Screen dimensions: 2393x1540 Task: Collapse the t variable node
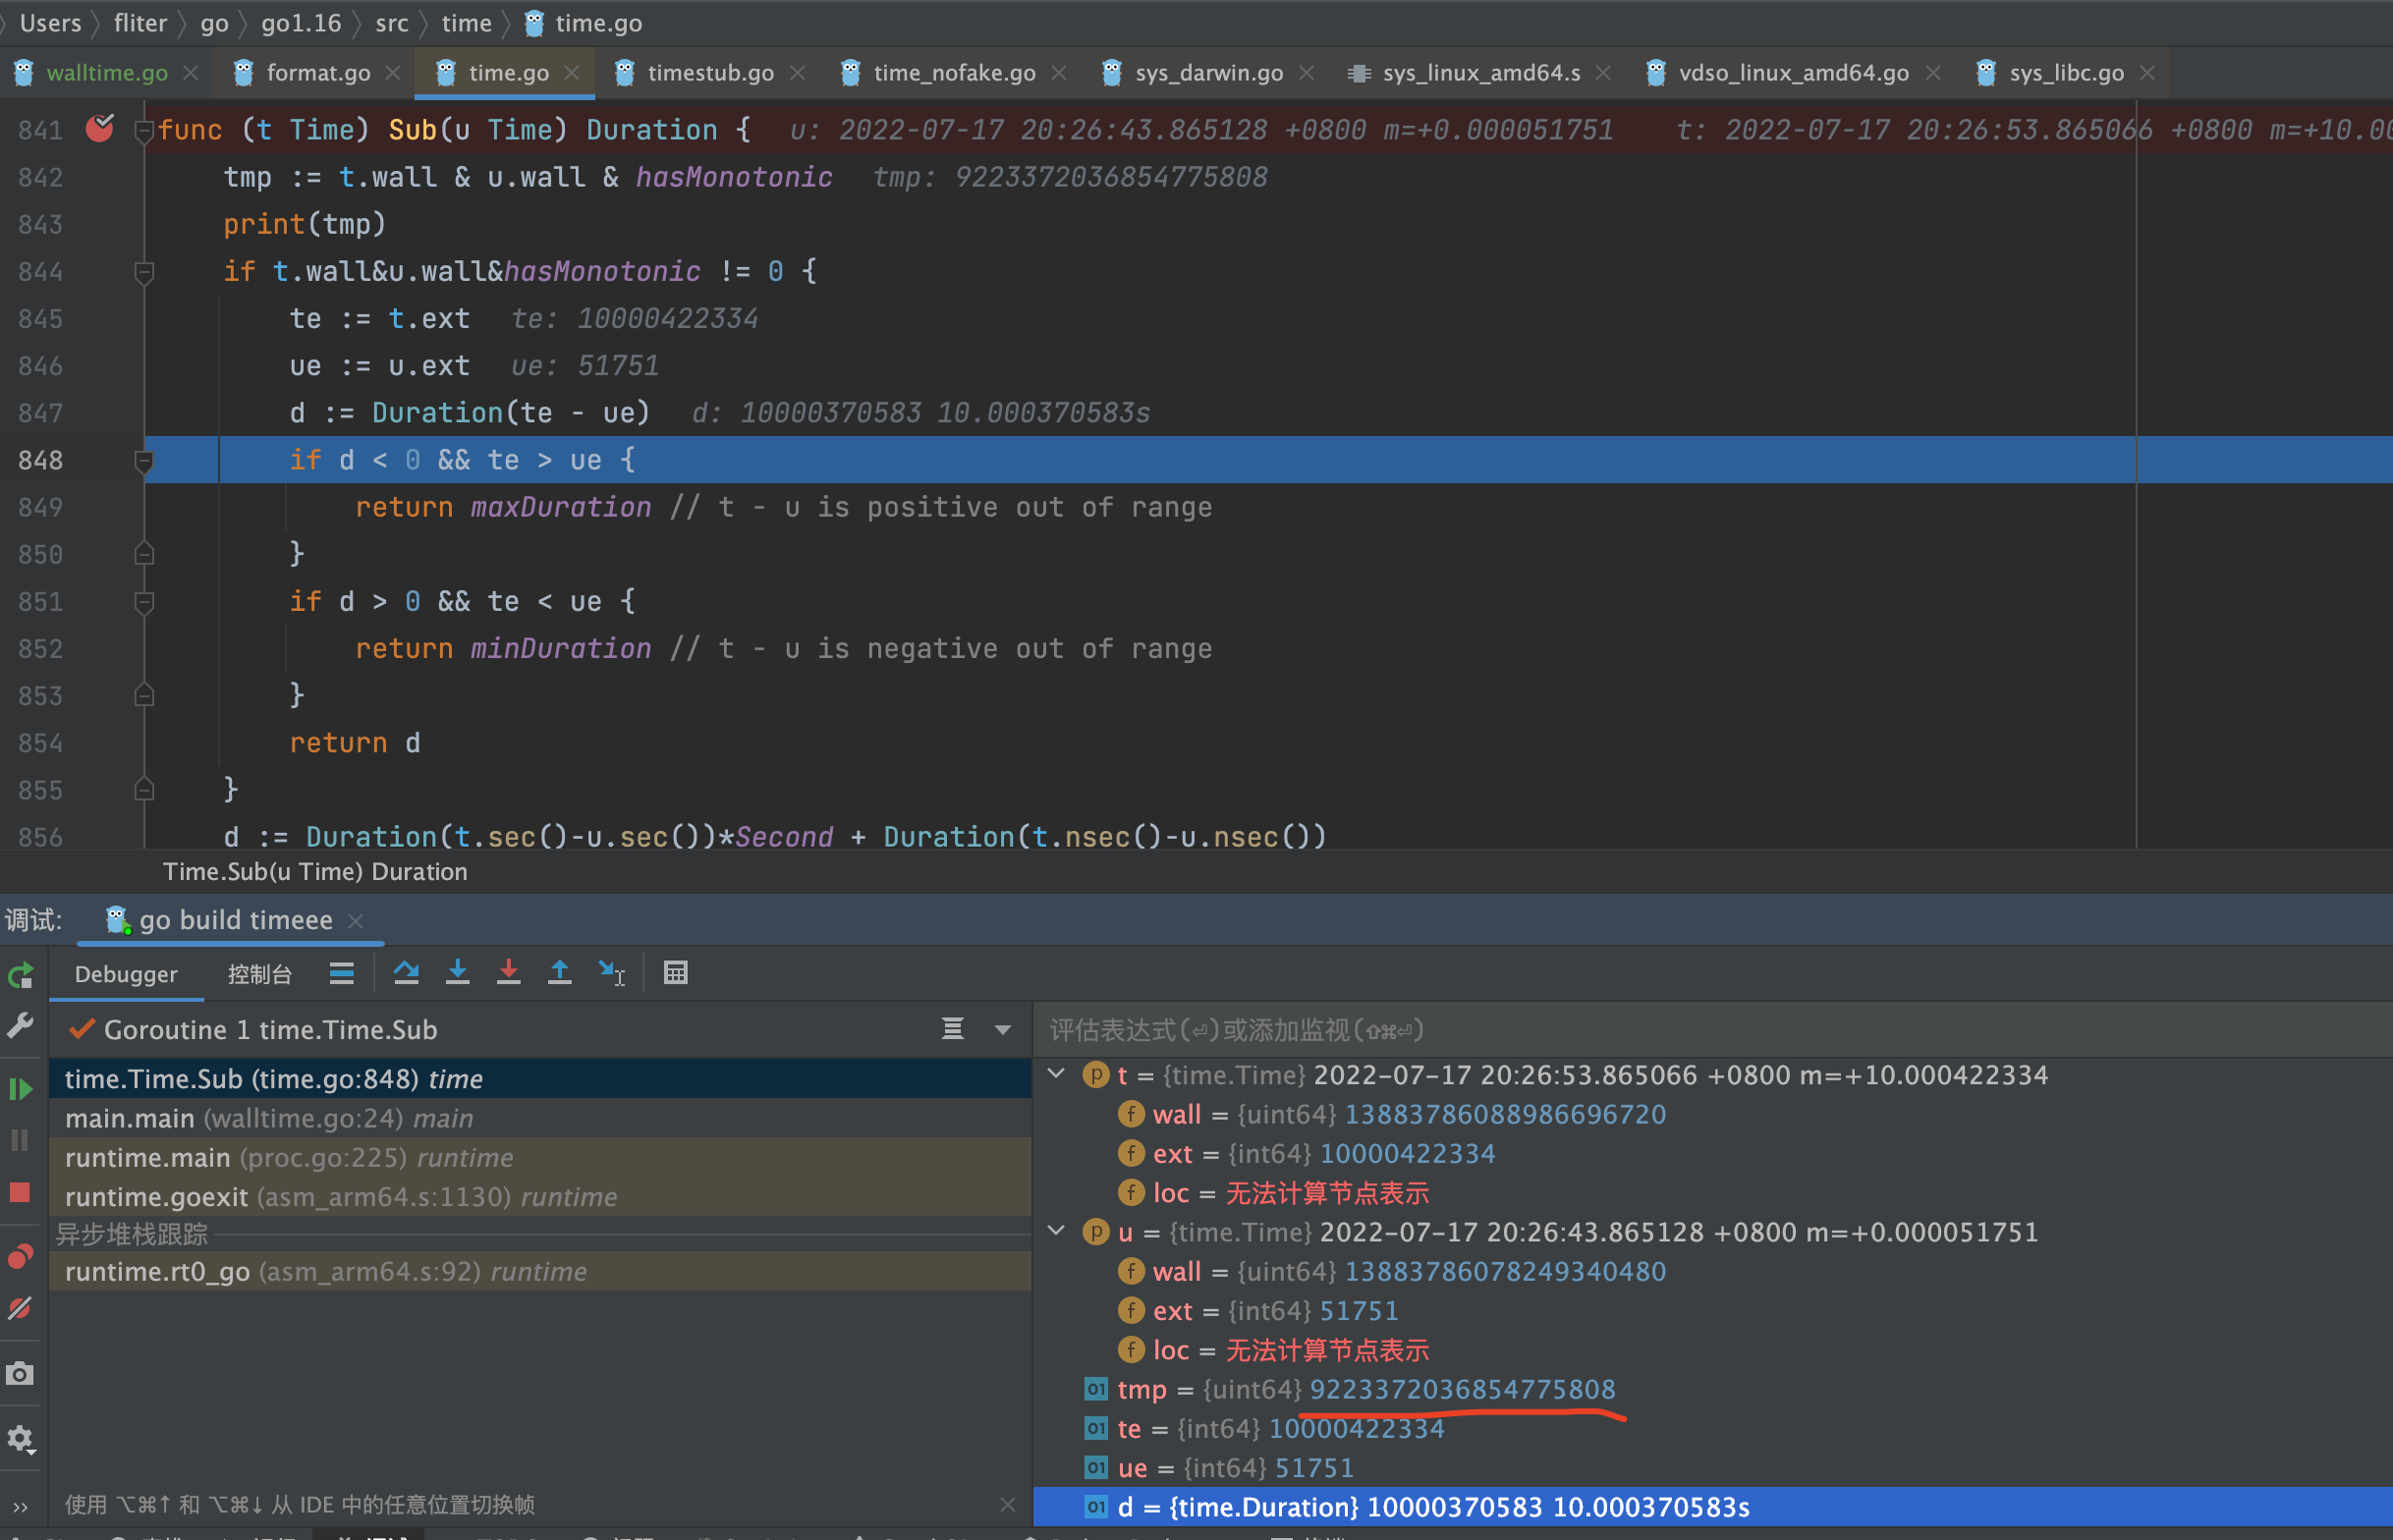pos(1056,1074)
